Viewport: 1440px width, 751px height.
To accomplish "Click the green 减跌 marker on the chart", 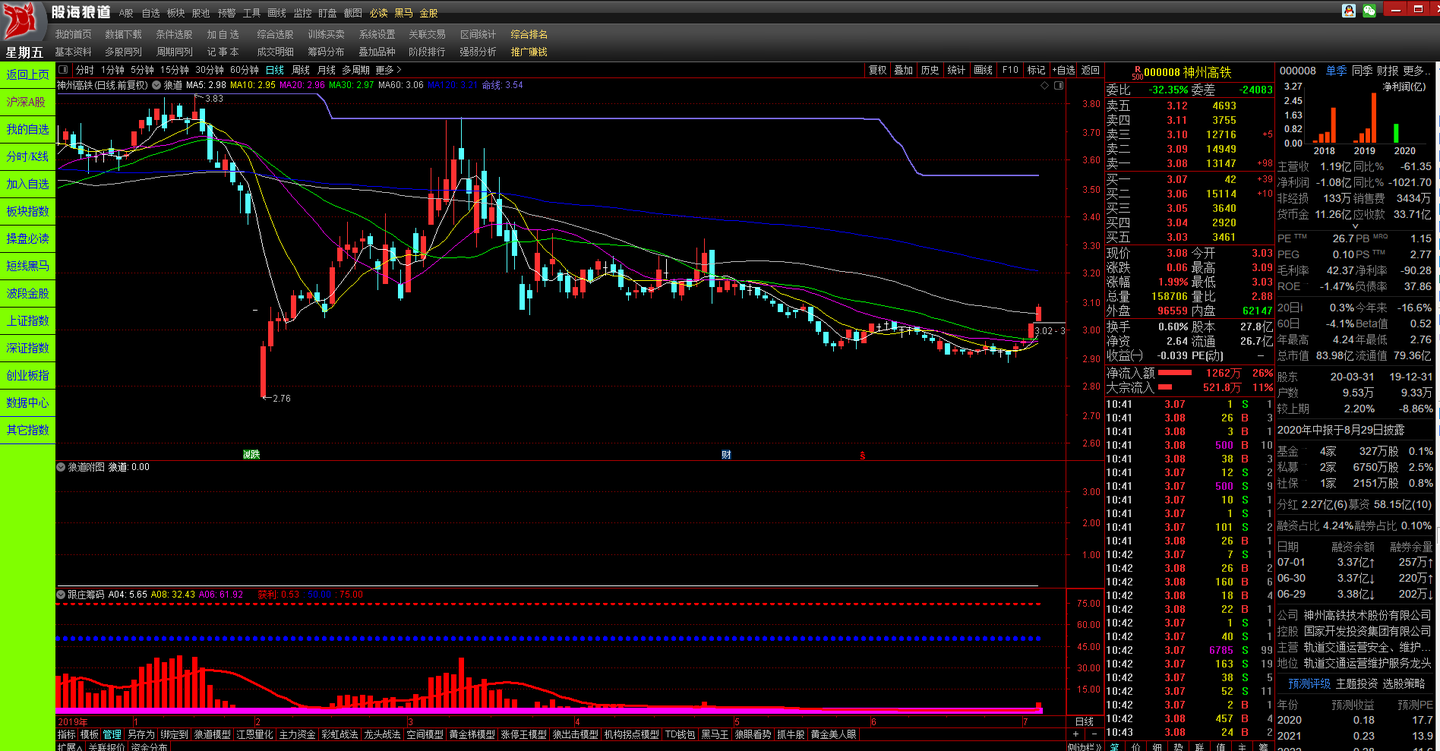I will (251, 454).
